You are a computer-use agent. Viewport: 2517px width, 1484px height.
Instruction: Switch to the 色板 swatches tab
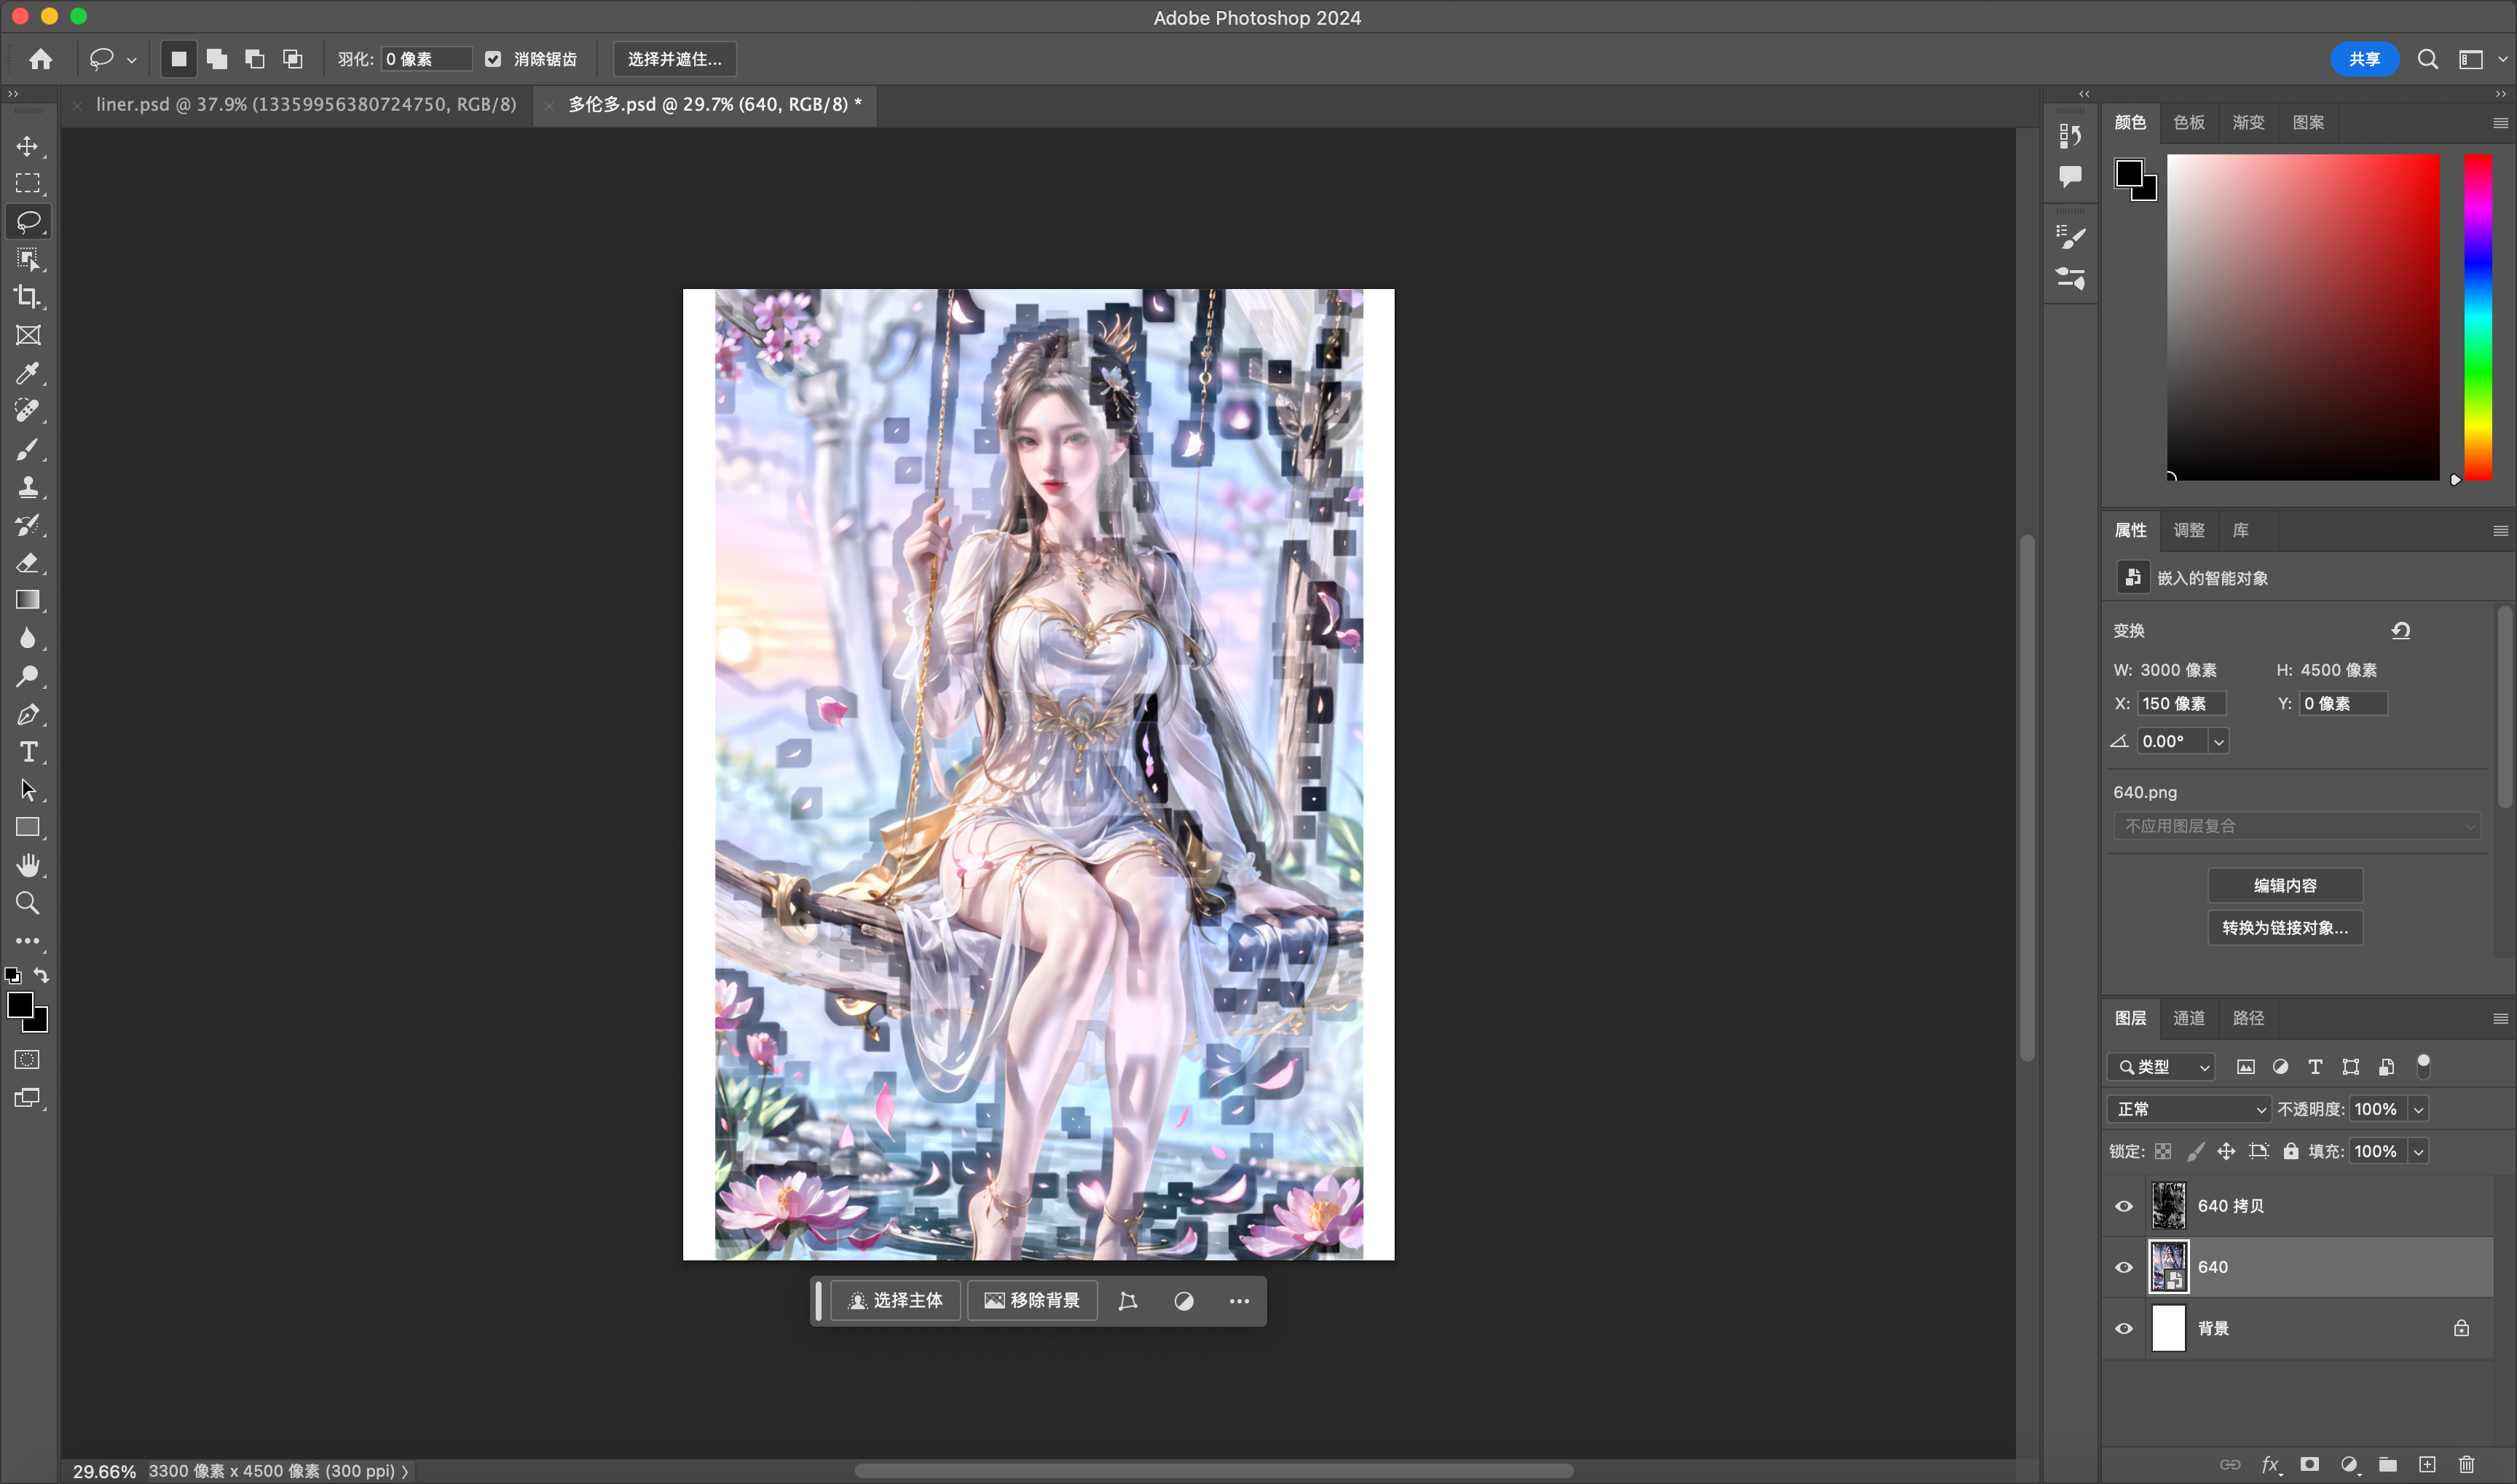pos(2189,122)
